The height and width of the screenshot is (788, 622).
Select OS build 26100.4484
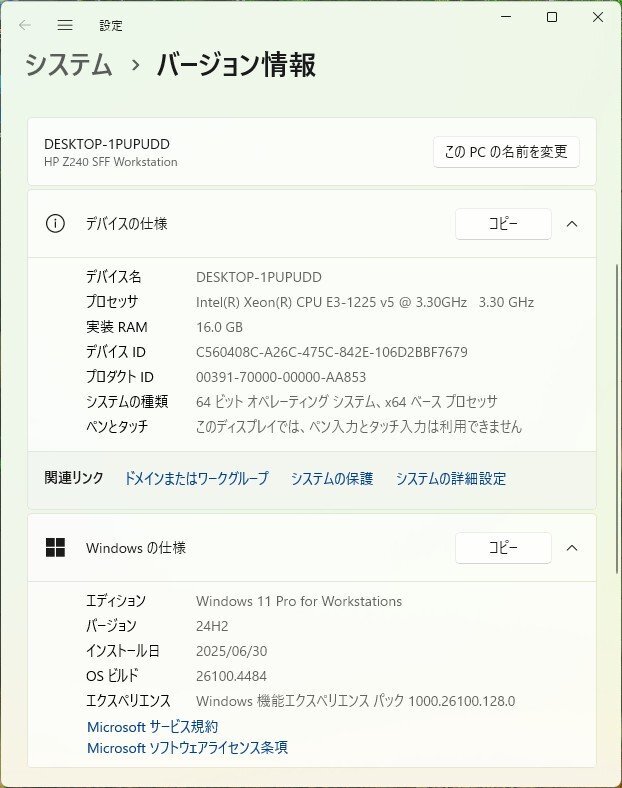[231, 676]
